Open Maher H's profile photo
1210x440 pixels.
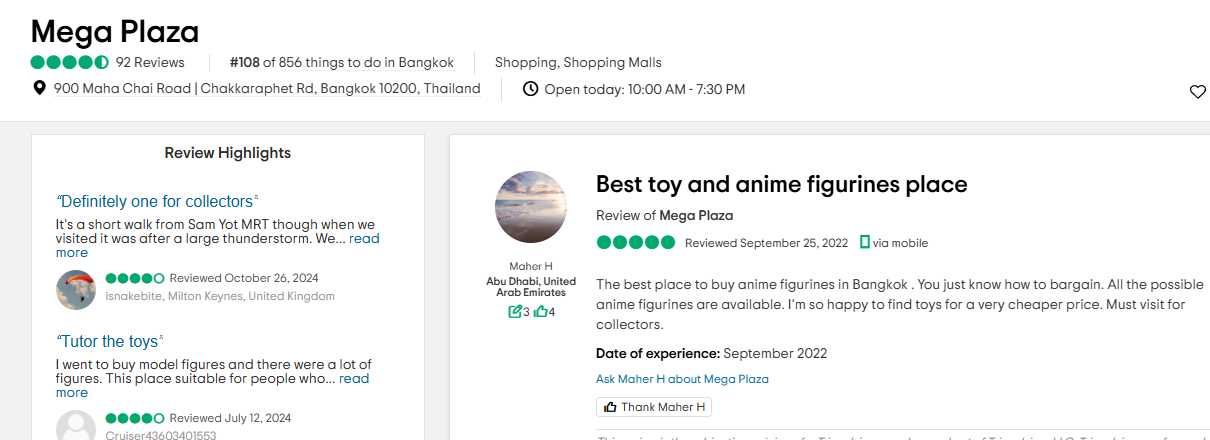coord(530,207)
